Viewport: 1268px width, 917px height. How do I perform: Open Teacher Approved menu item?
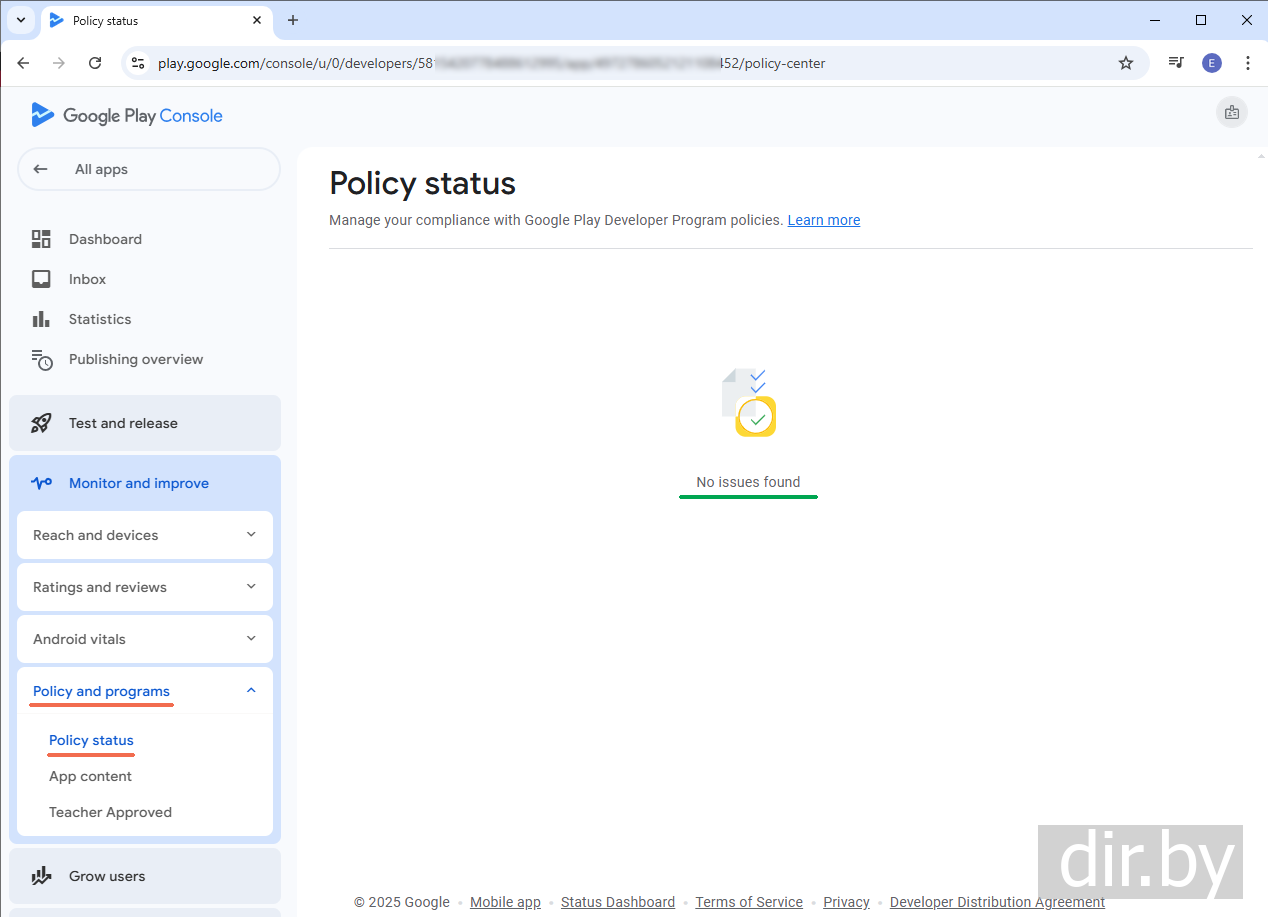click(x=110, y=812)
